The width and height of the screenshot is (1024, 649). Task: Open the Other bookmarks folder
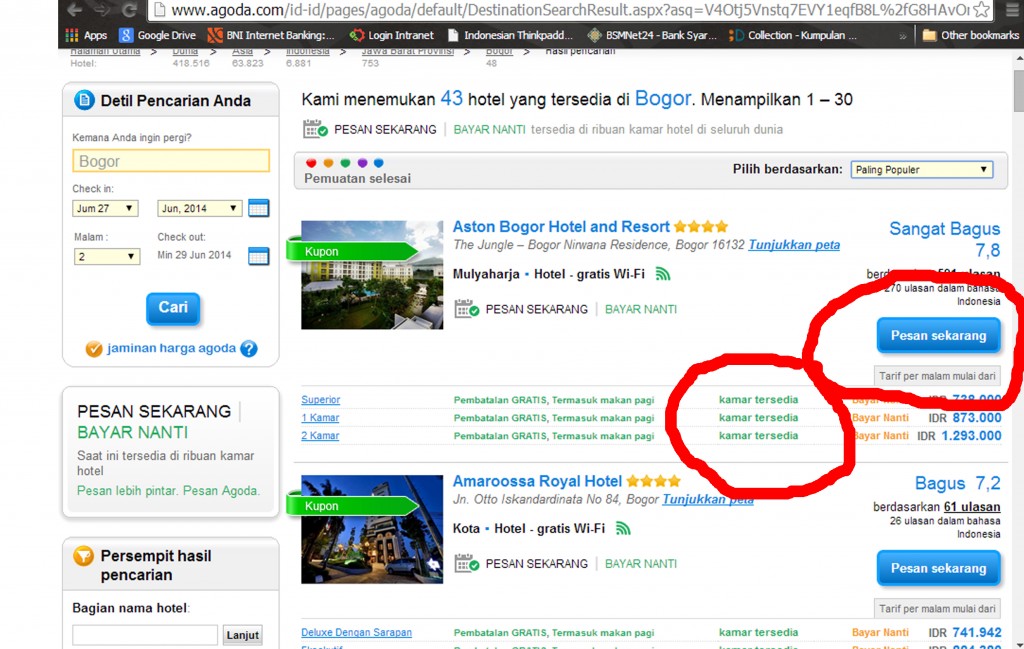tap(967, 35)
